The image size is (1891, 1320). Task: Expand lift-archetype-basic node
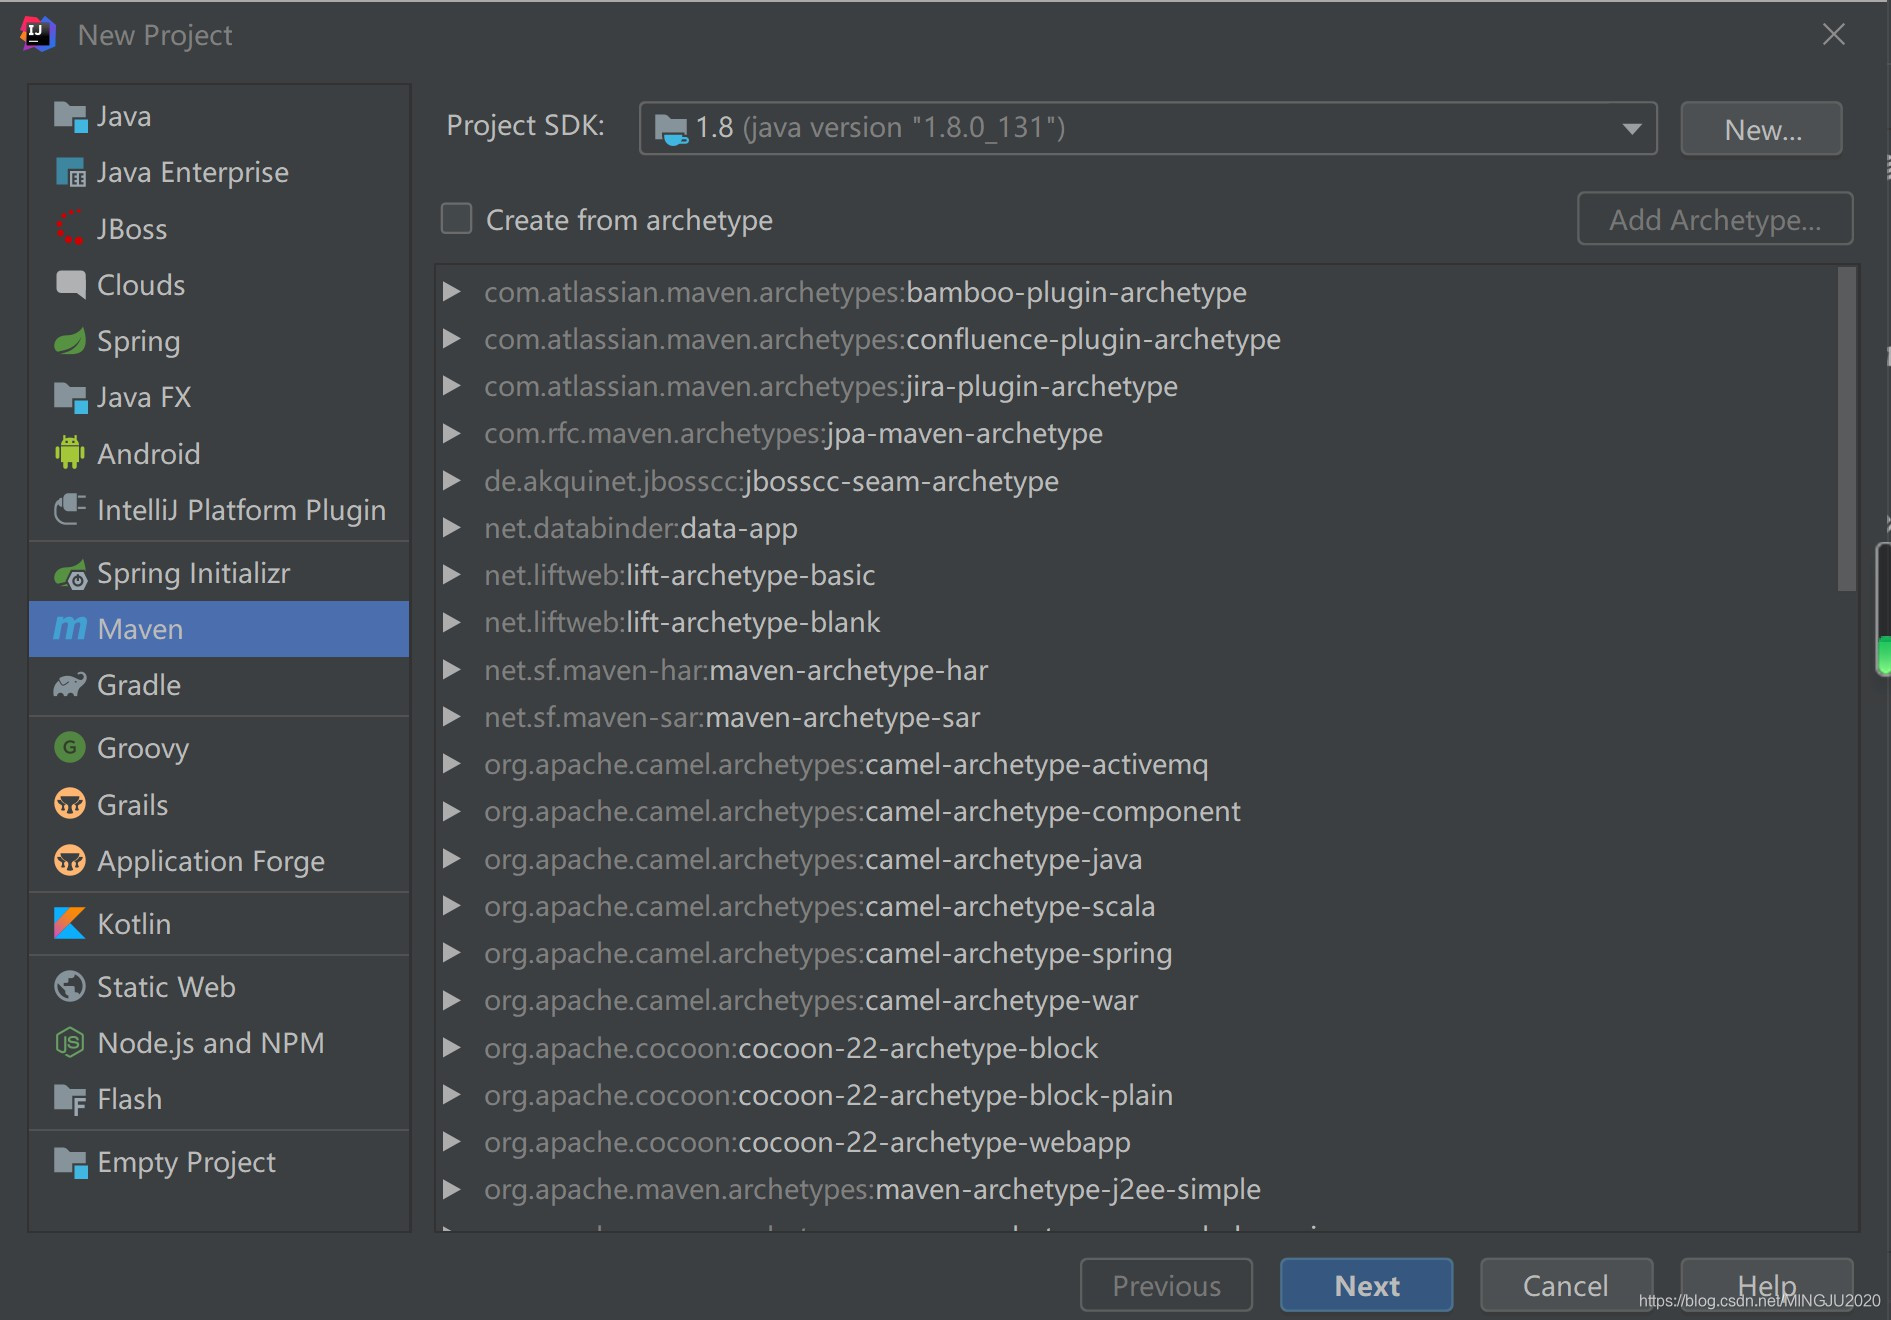(x=452, y=575)
